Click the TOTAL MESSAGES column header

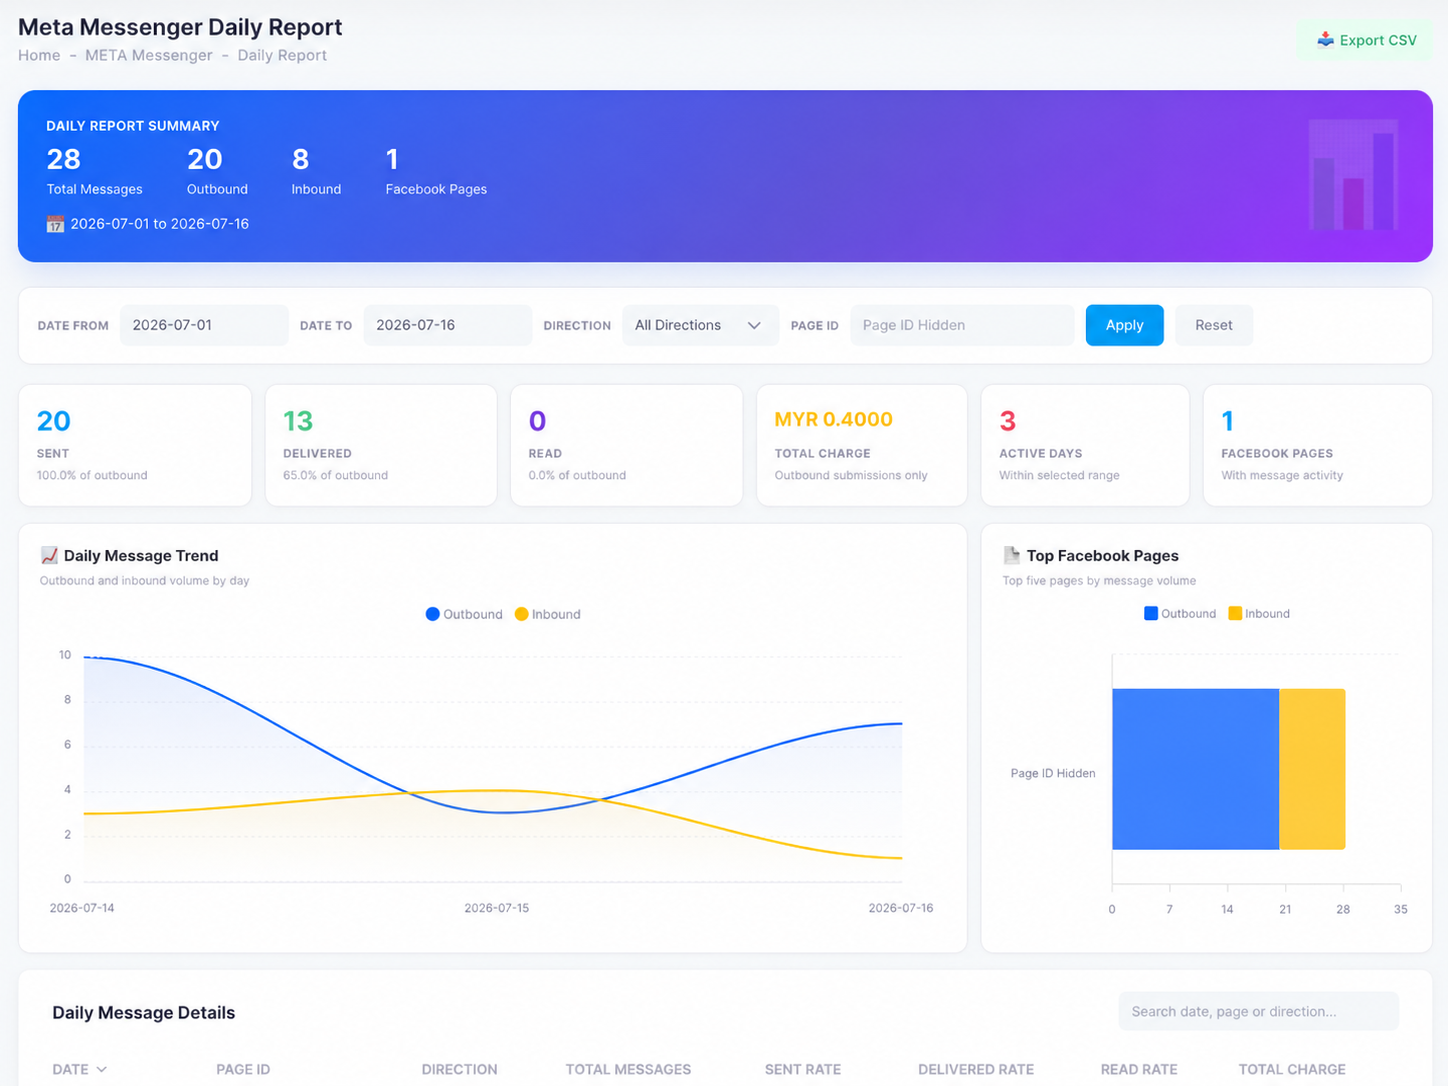628,1070
